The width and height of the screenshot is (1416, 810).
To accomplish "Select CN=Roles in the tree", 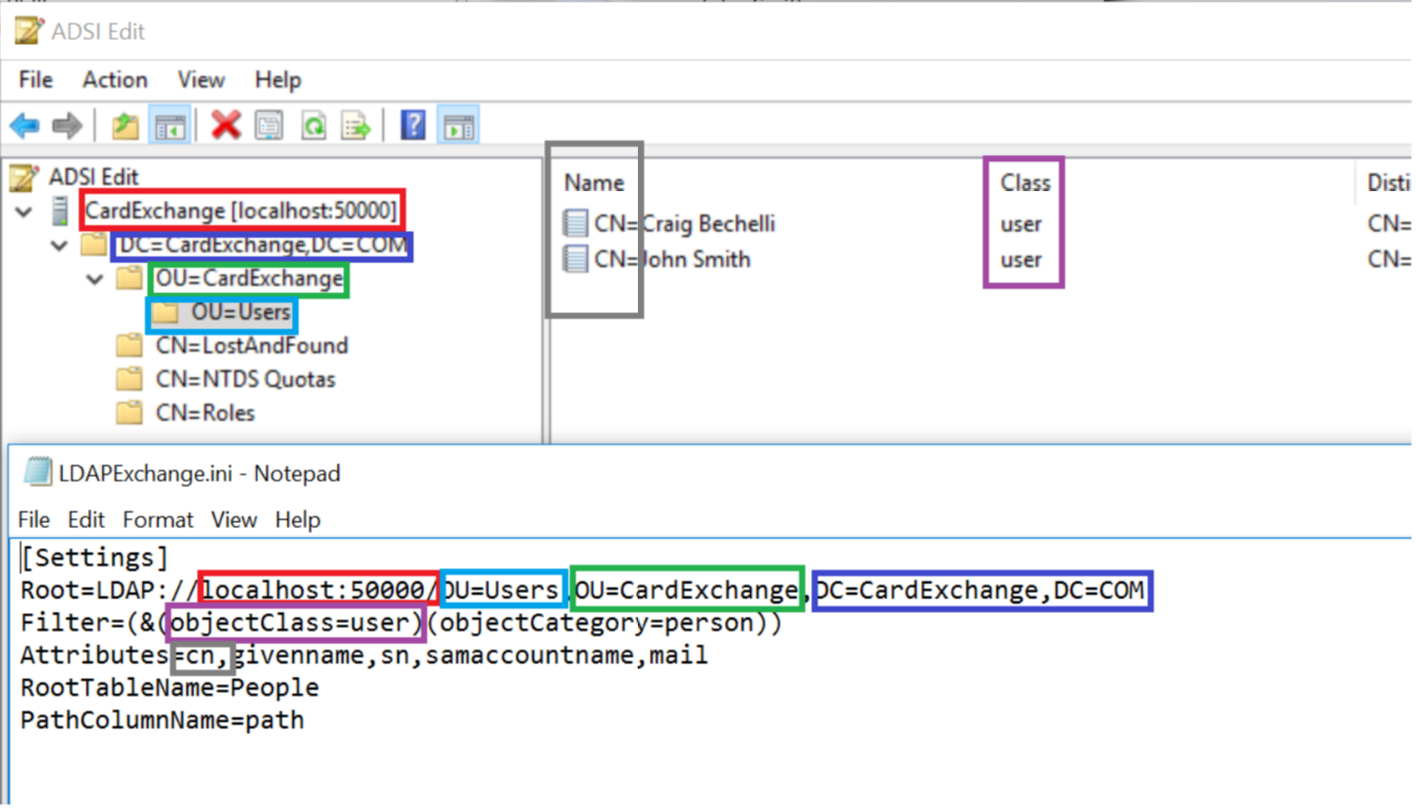I will point(205,413).
